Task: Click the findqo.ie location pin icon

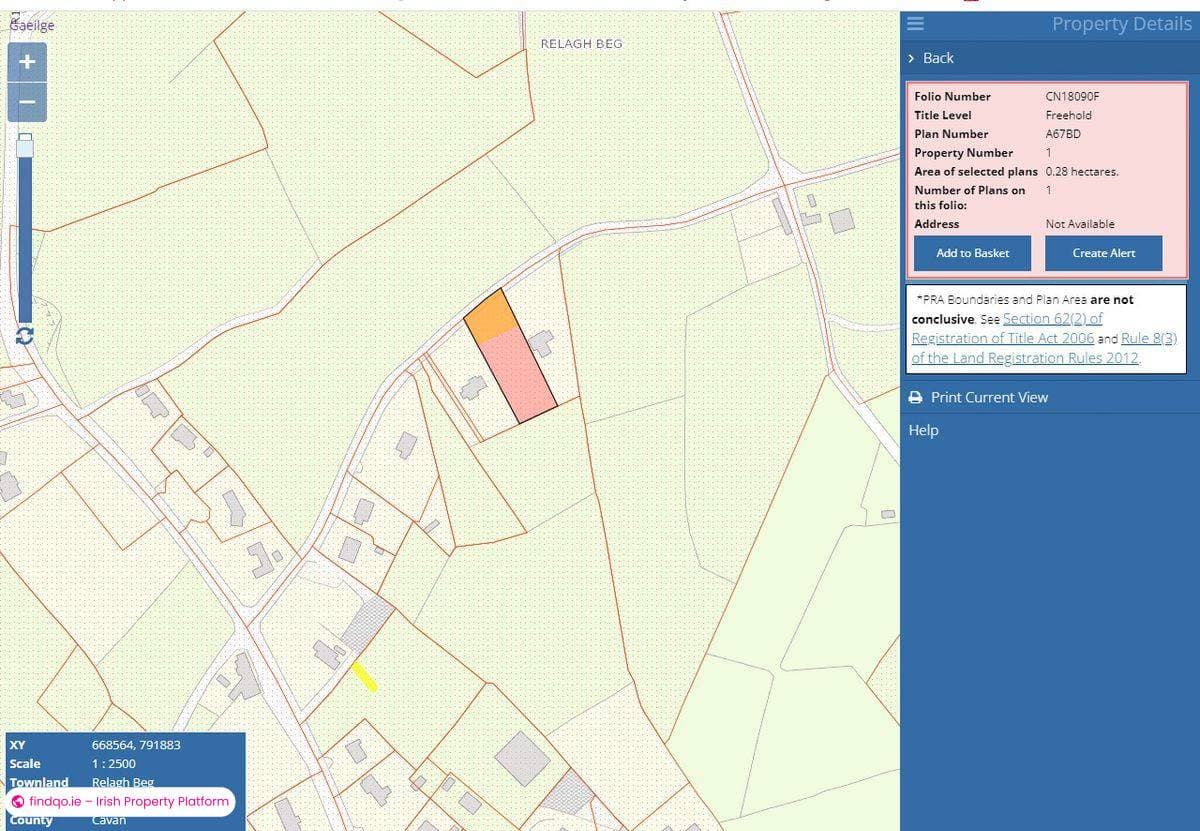Action: 17,801
